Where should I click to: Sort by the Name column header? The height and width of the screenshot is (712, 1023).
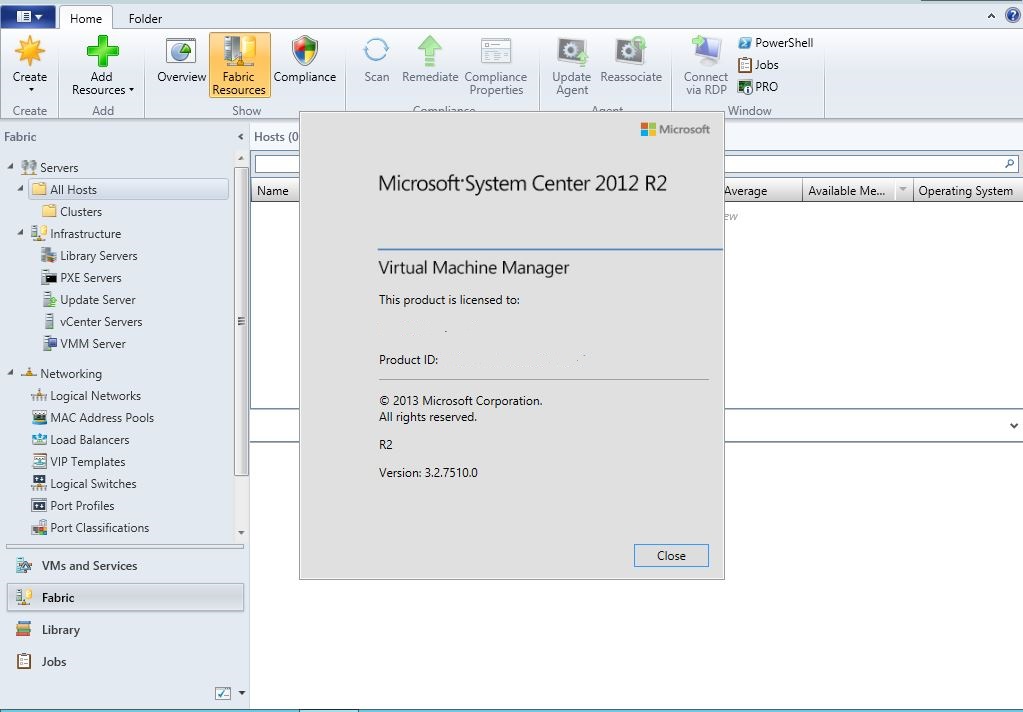click(x=274, y=191)
